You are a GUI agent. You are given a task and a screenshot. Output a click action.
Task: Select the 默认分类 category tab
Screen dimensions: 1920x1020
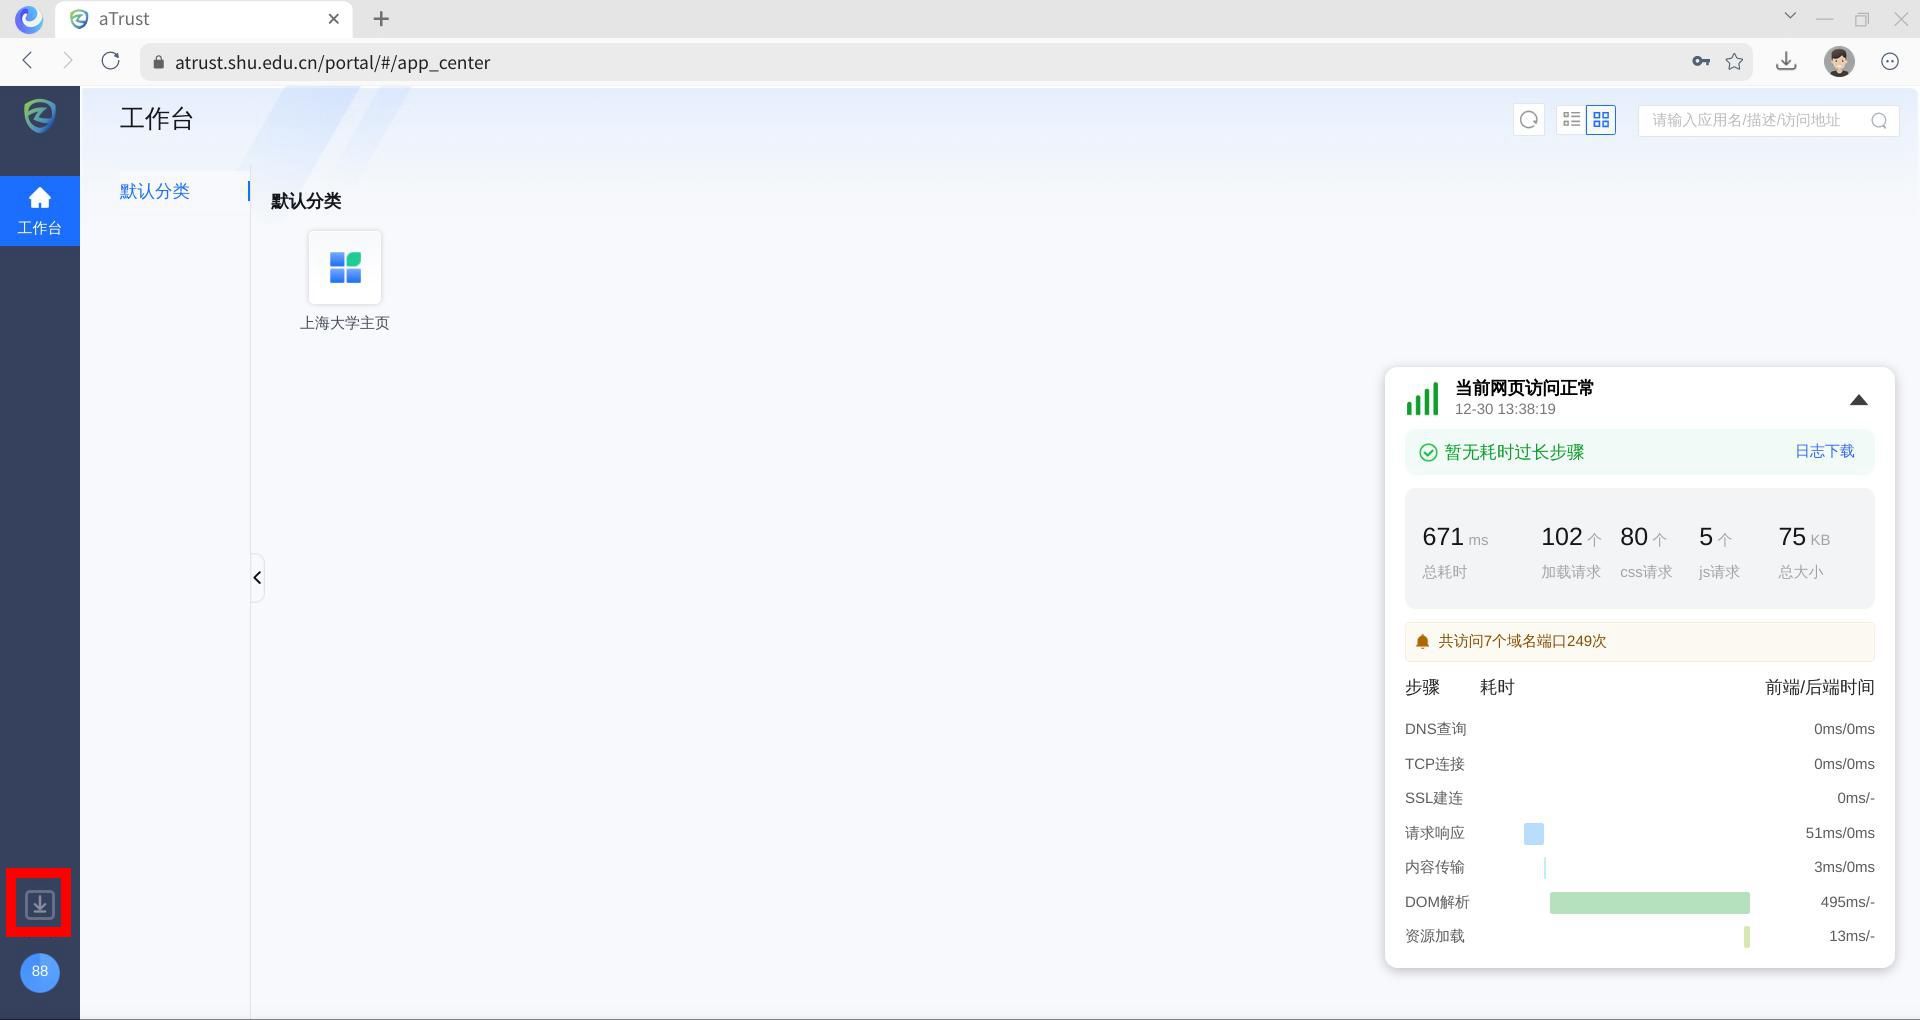pyautogui.click(x=155, y=191)
